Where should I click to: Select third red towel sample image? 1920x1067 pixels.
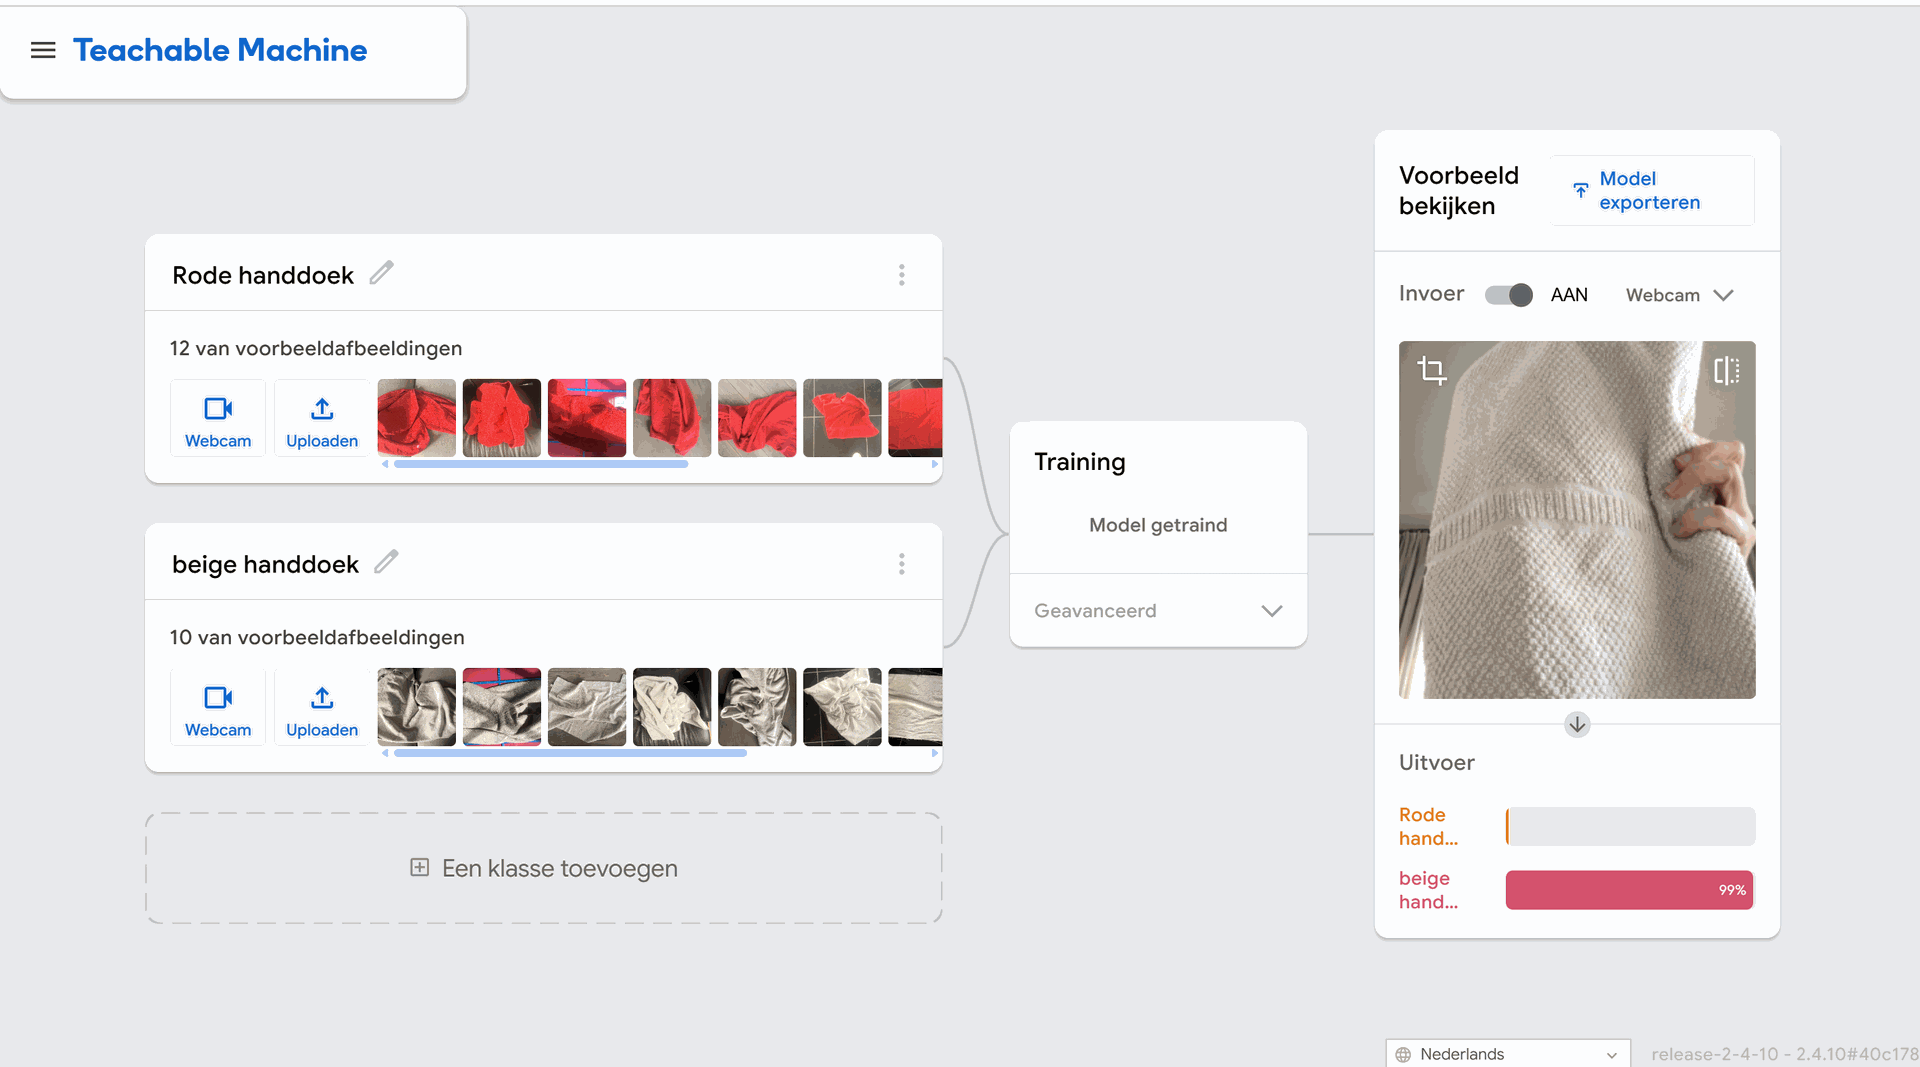[x=587, y=418]
